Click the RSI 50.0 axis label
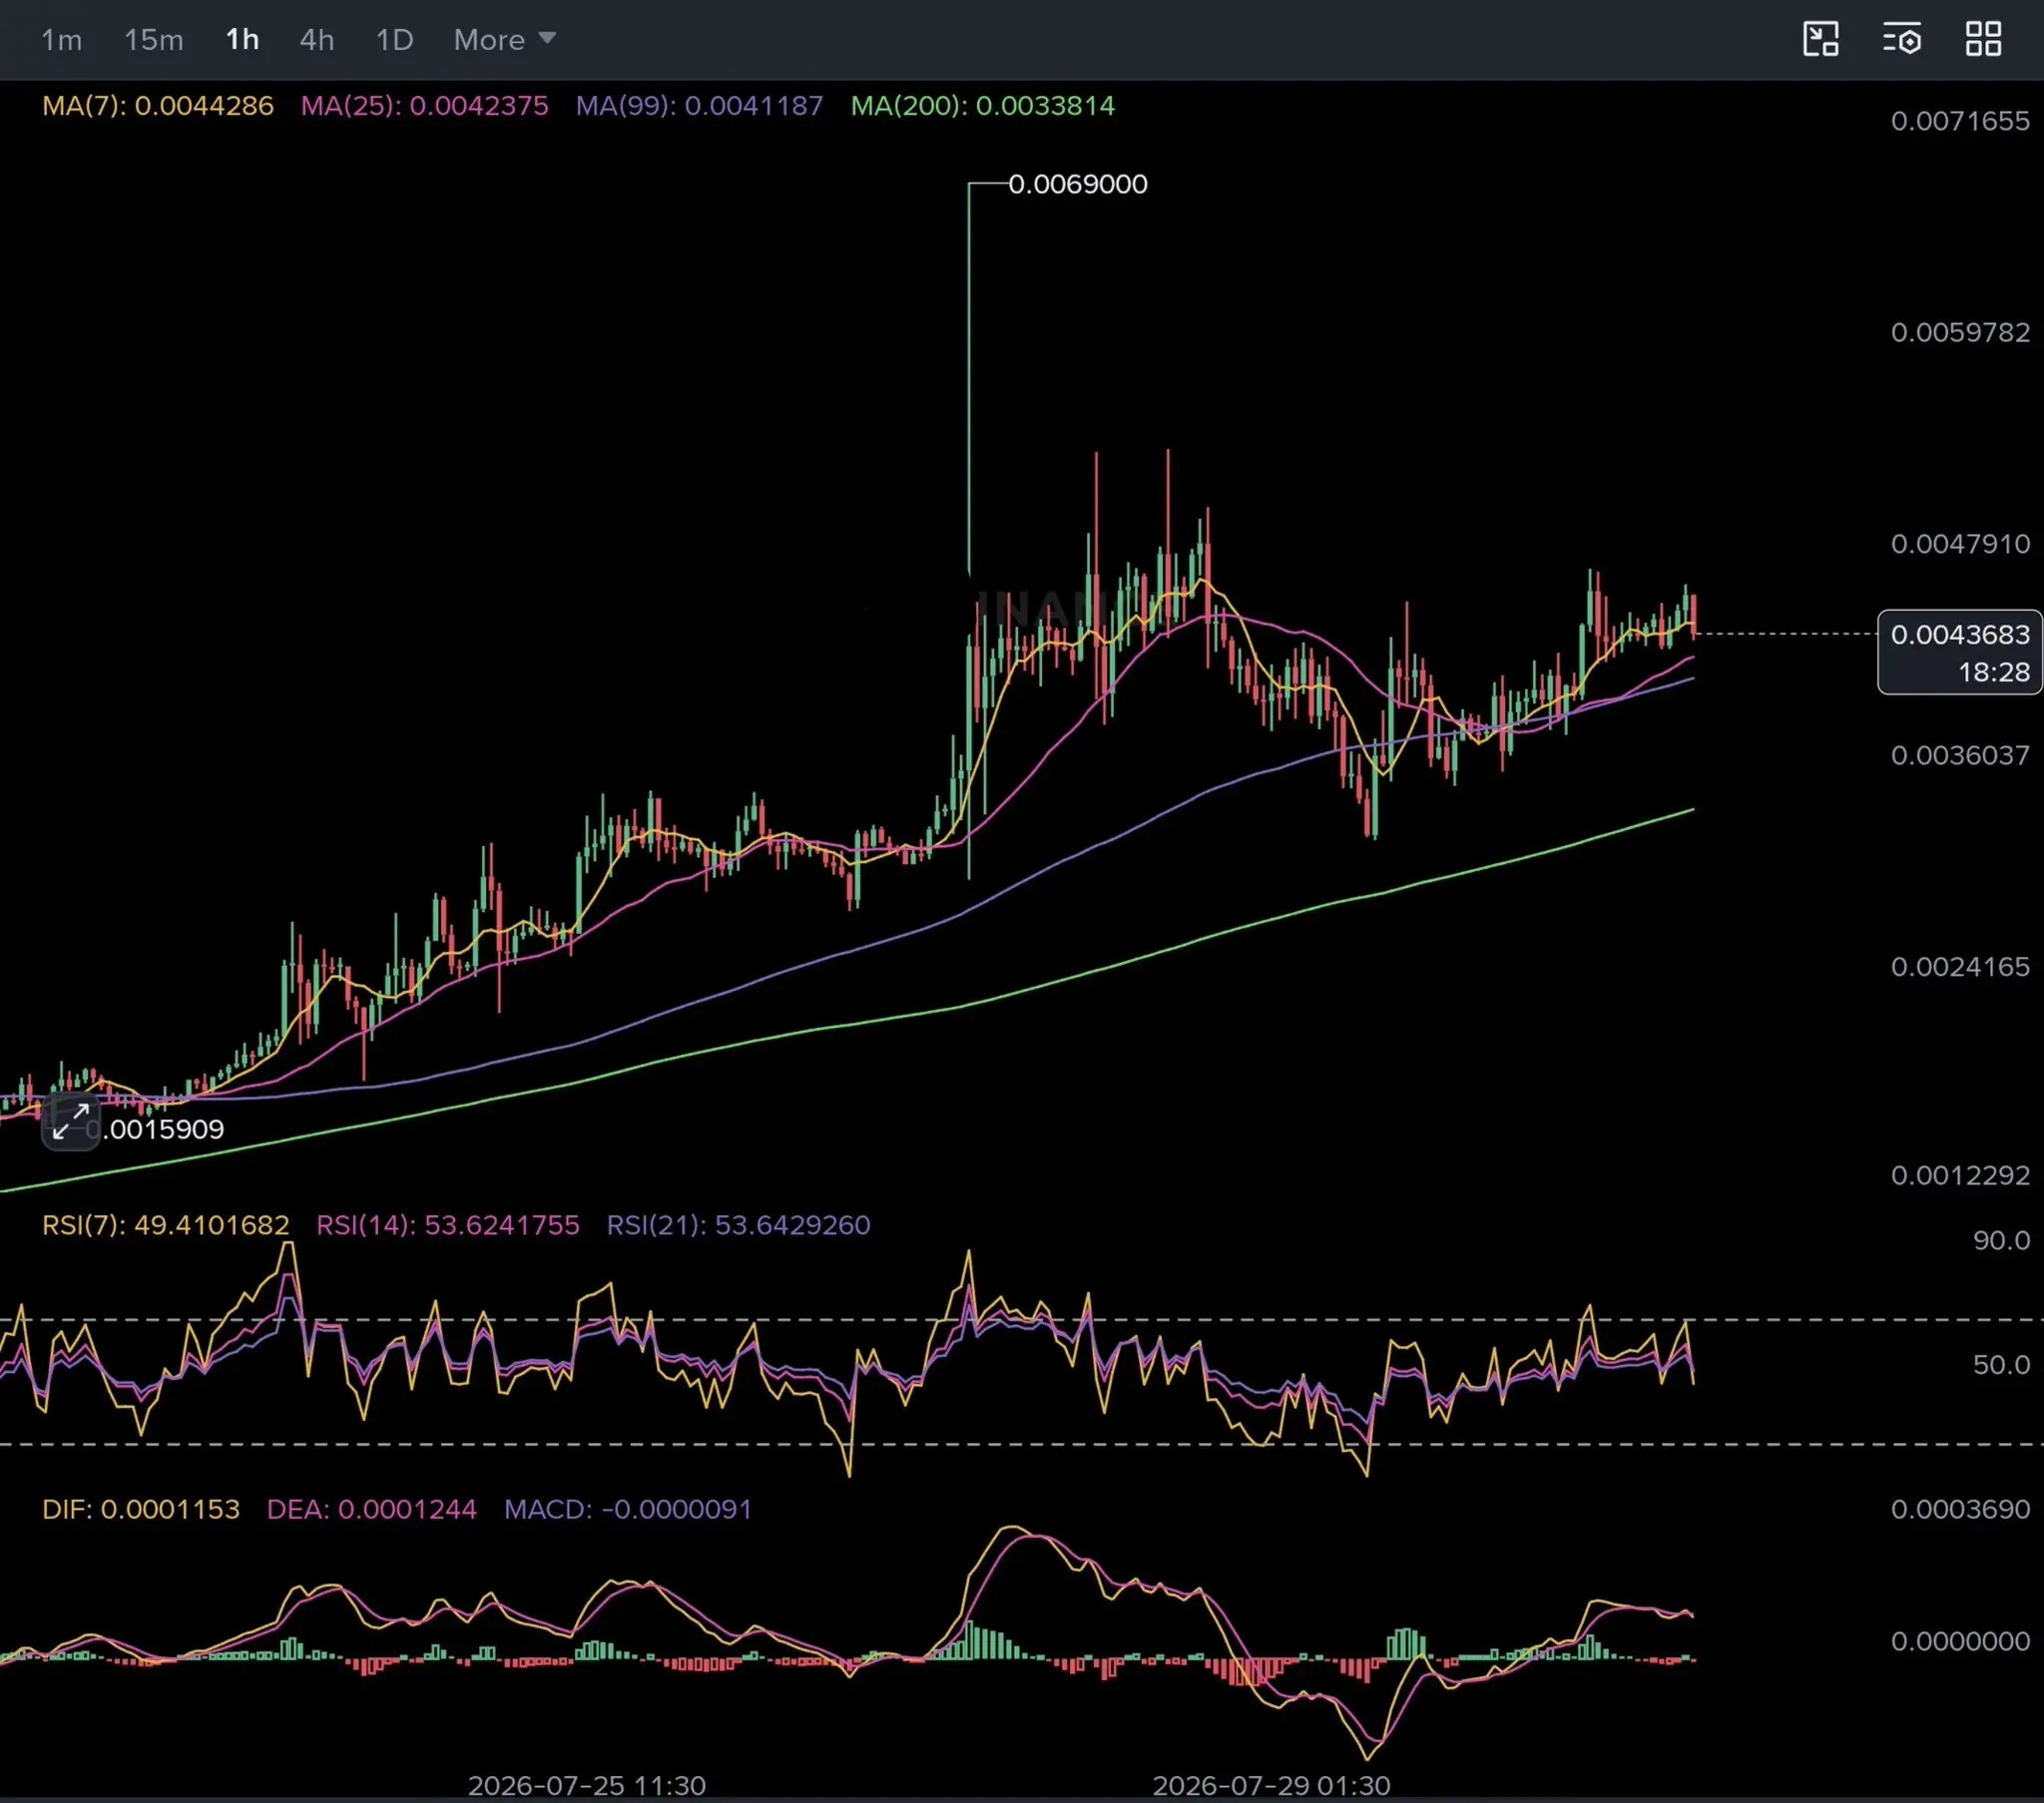 tap(2001, 1365)
